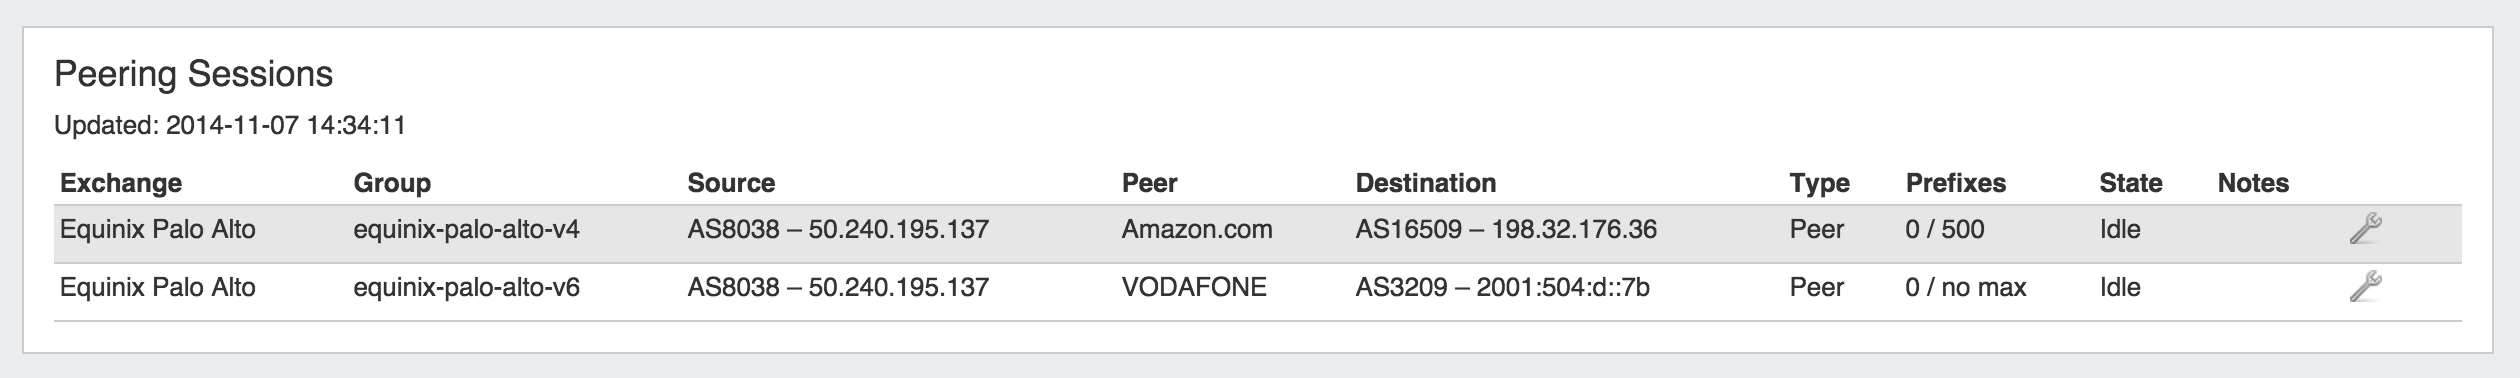Click the Destination column header
2520x378 pixels.
1426,183
